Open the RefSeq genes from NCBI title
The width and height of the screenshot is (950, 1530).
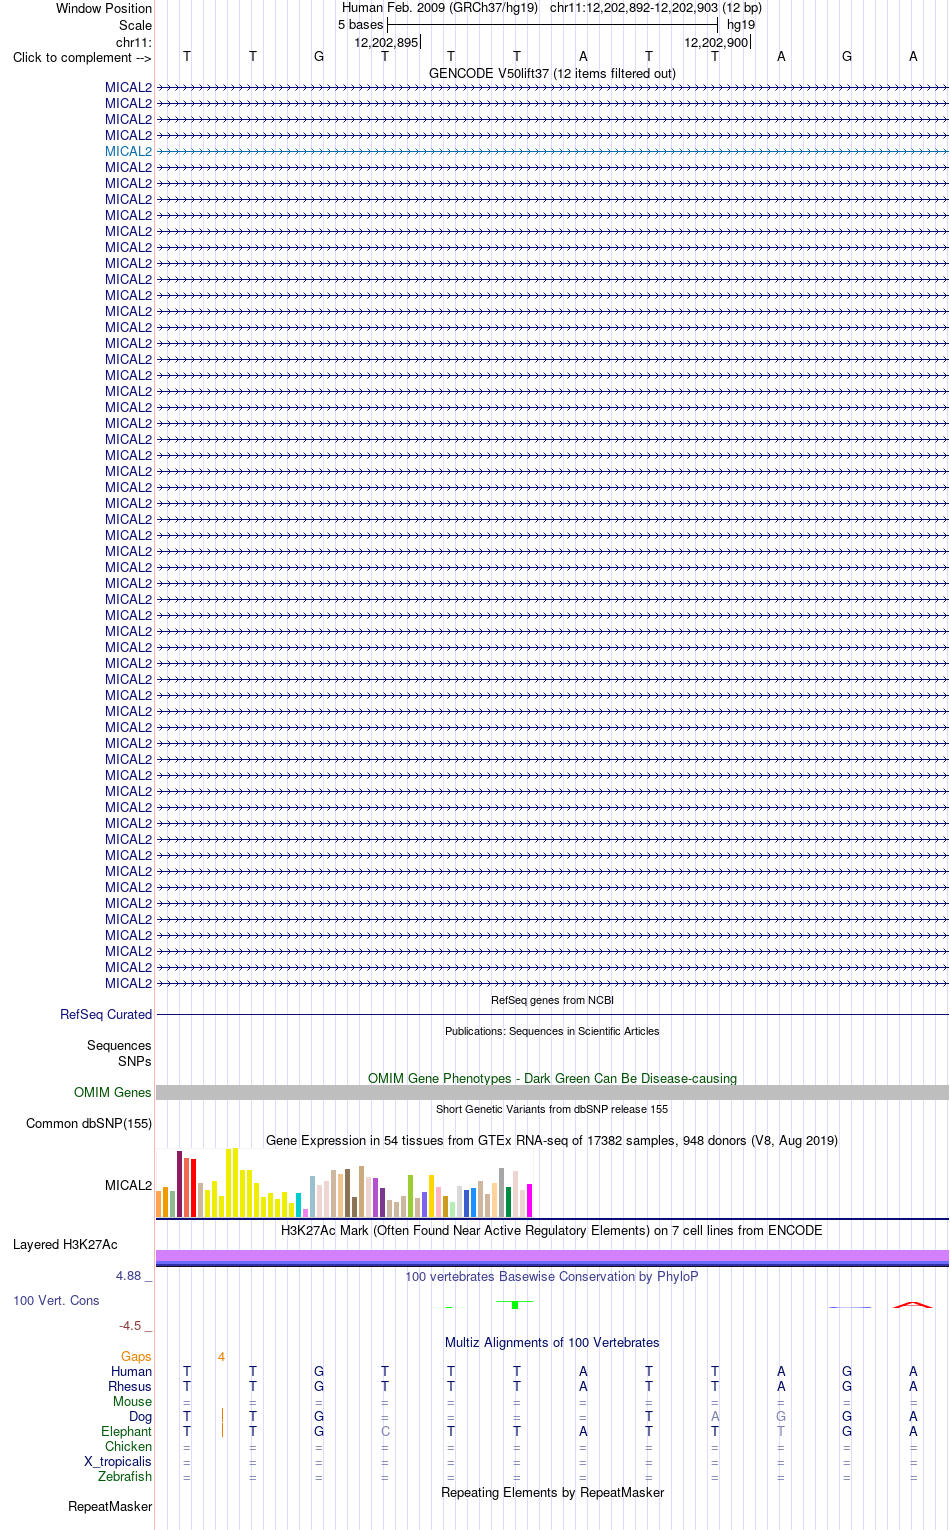[x=552, y=1000]
